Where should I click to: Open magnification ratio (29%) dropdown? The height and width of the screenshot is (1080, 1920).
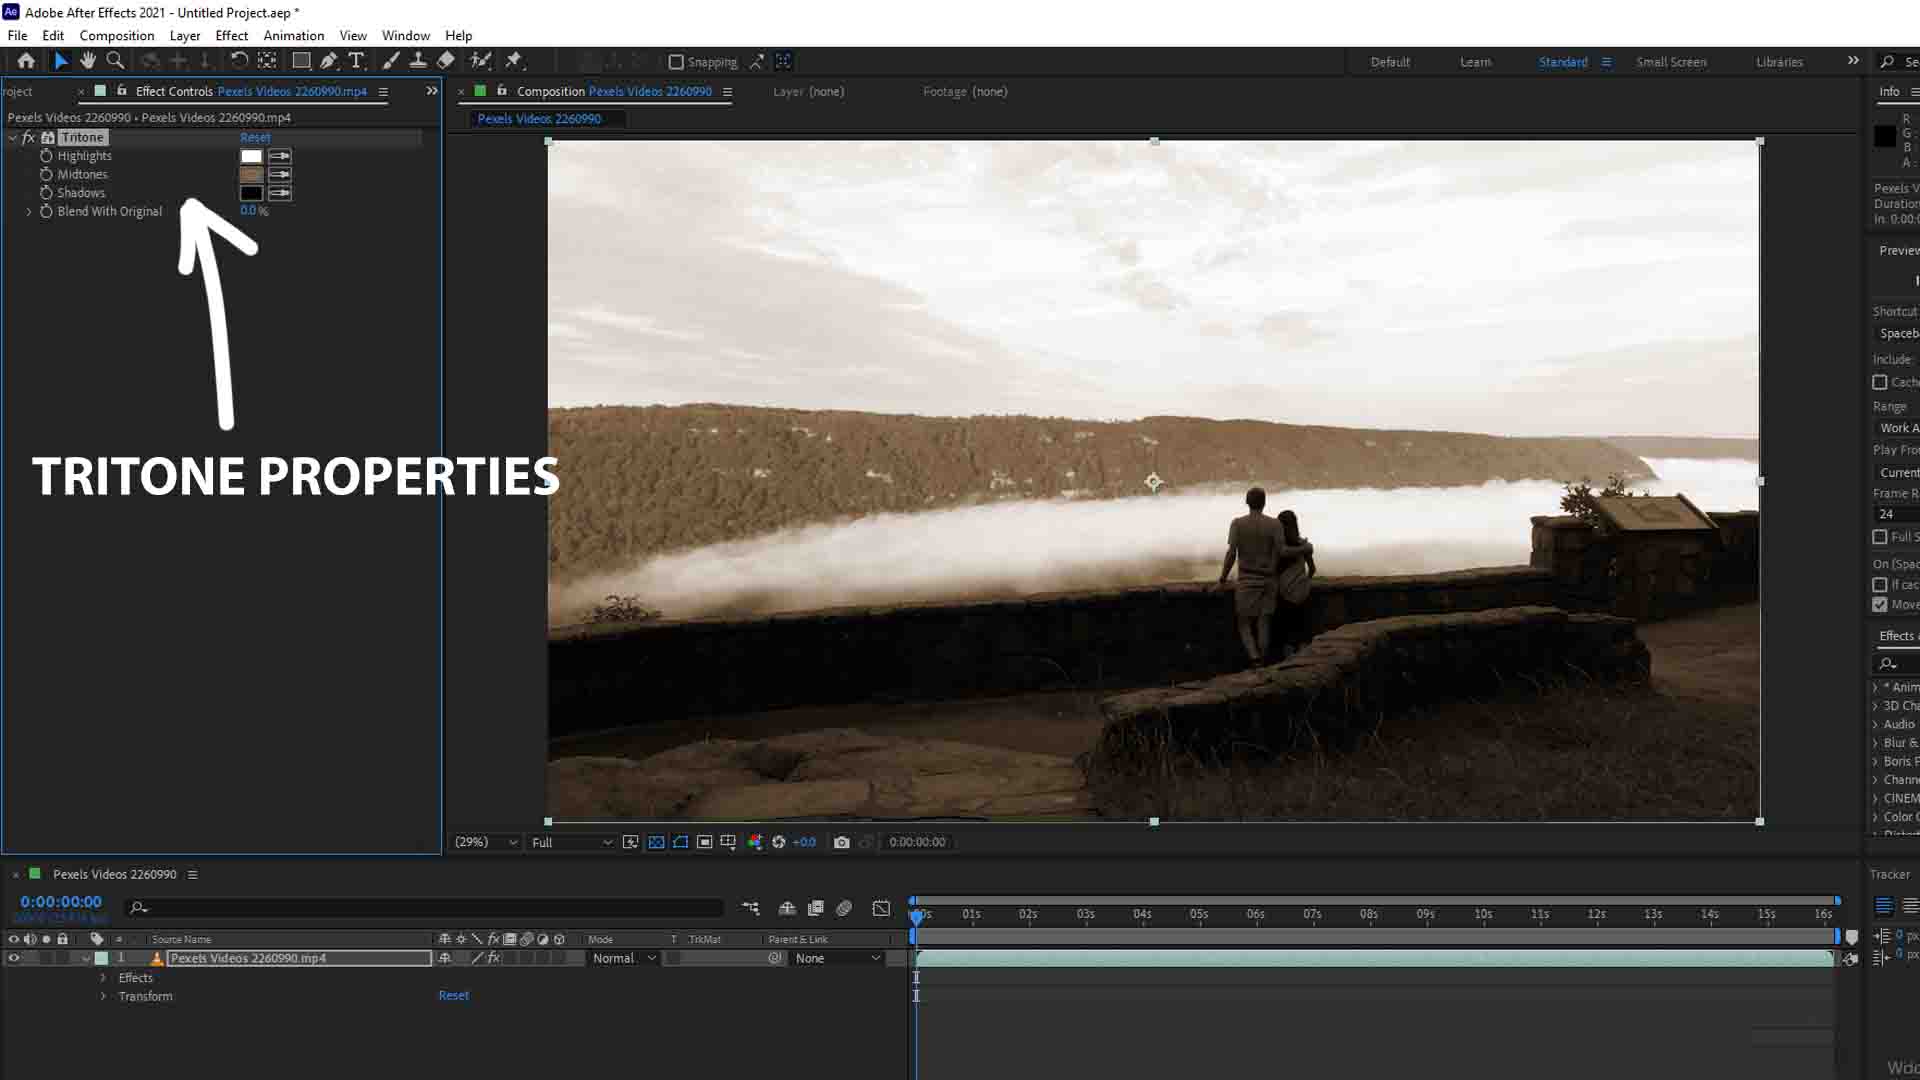coord(485,843)
